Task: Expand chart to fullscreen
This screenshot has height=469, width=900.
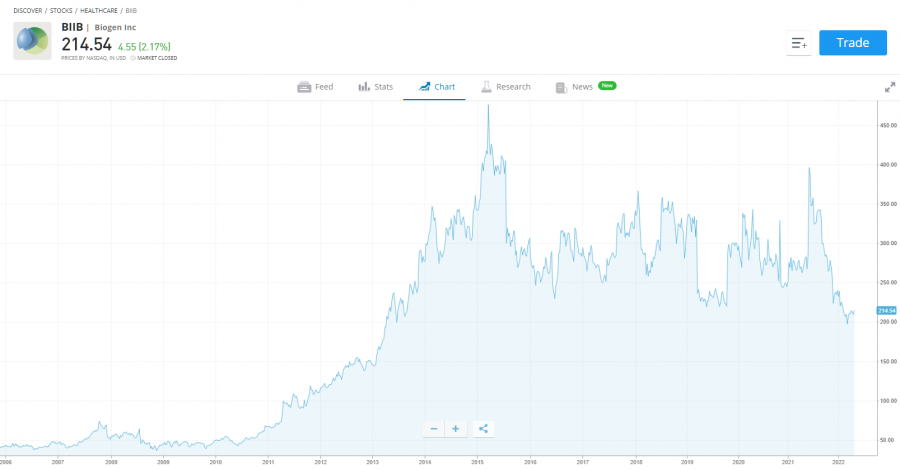Action: tap(890, 87)
